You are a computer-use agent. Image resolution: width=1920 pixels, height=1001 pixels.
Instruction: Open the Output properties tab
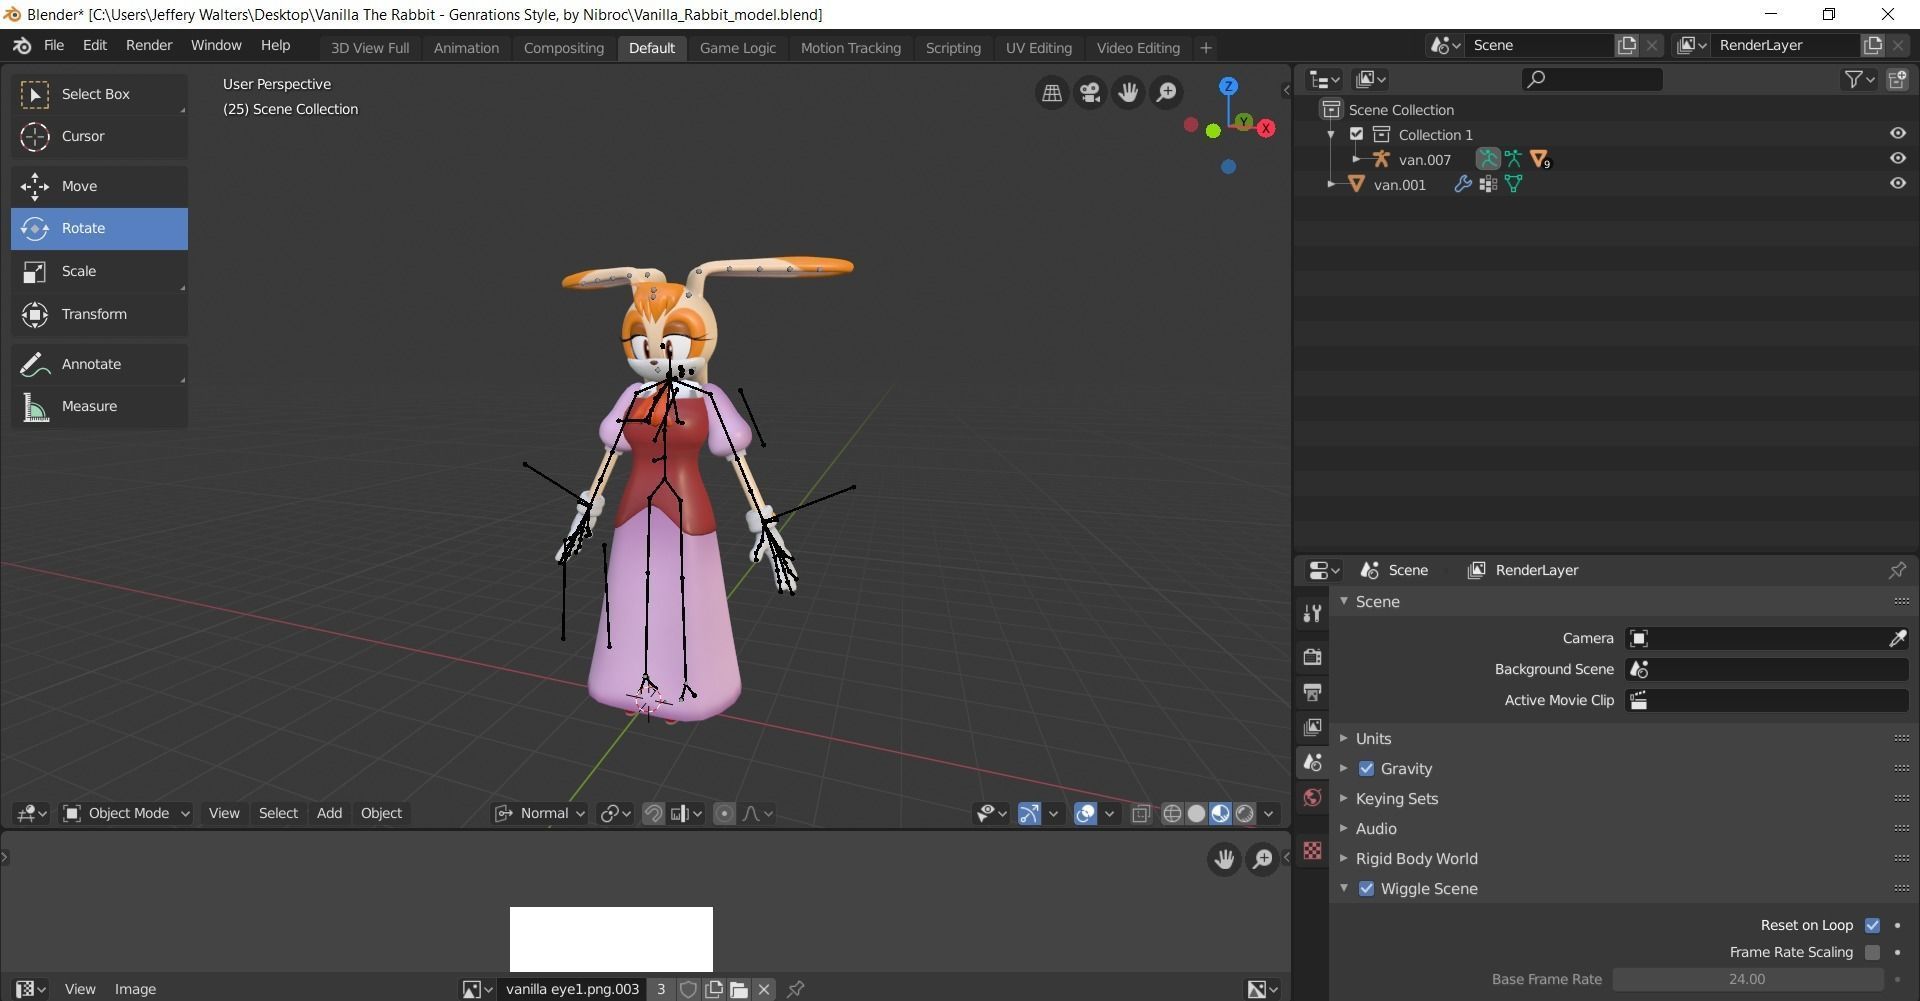(x=1312, y=691)
